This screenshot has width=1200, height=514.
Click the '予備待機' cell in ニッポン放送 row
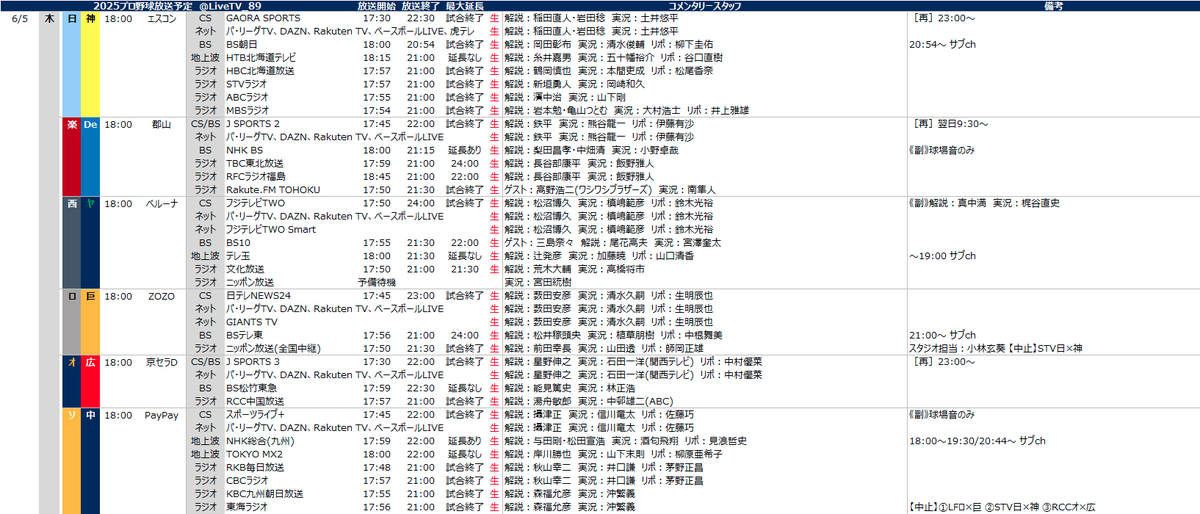click(376, 281)
